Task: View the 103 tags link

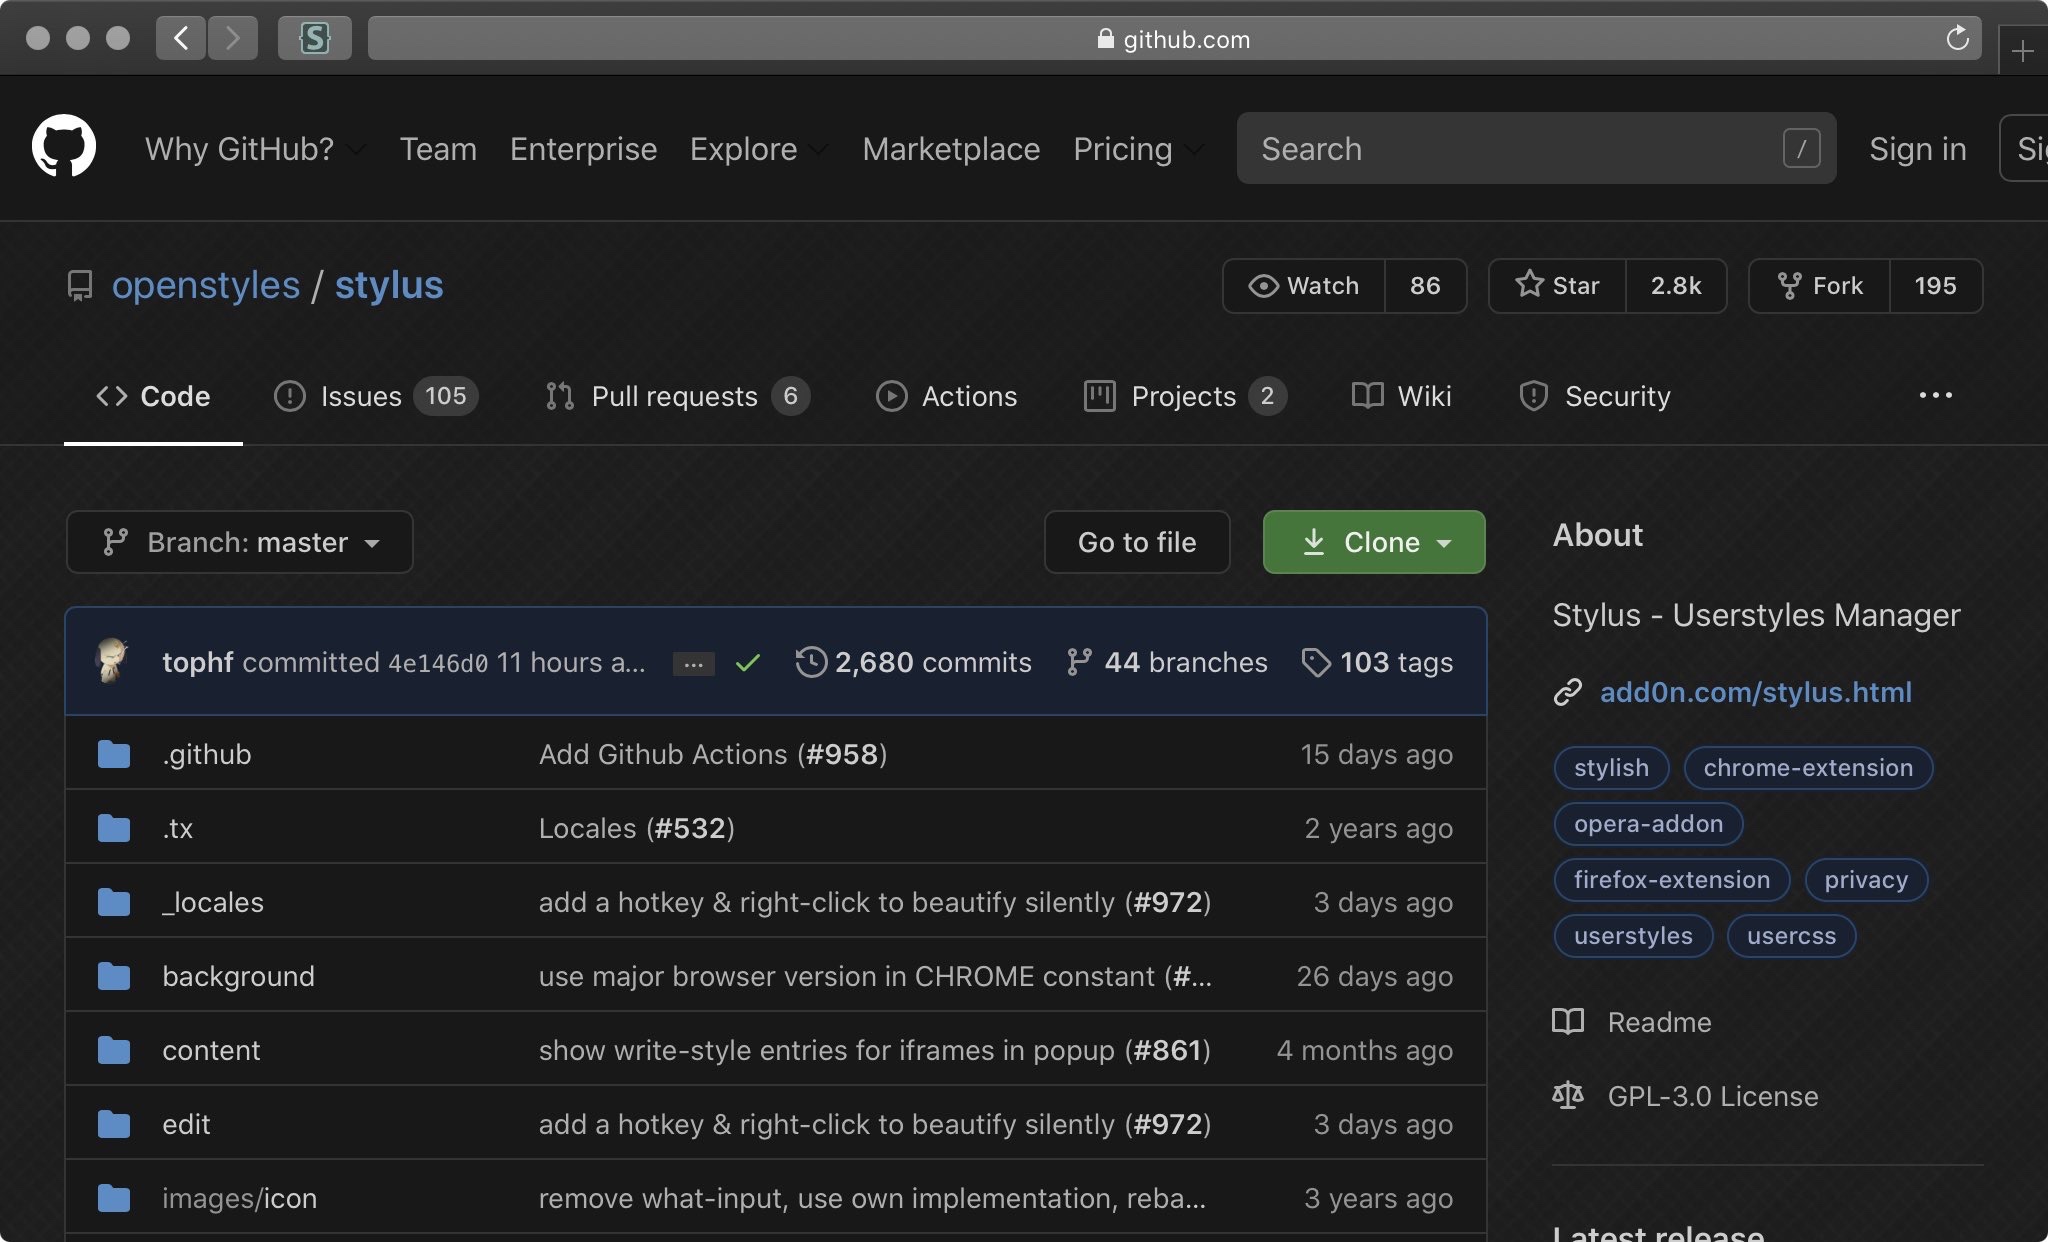Action: (1377, 662)
